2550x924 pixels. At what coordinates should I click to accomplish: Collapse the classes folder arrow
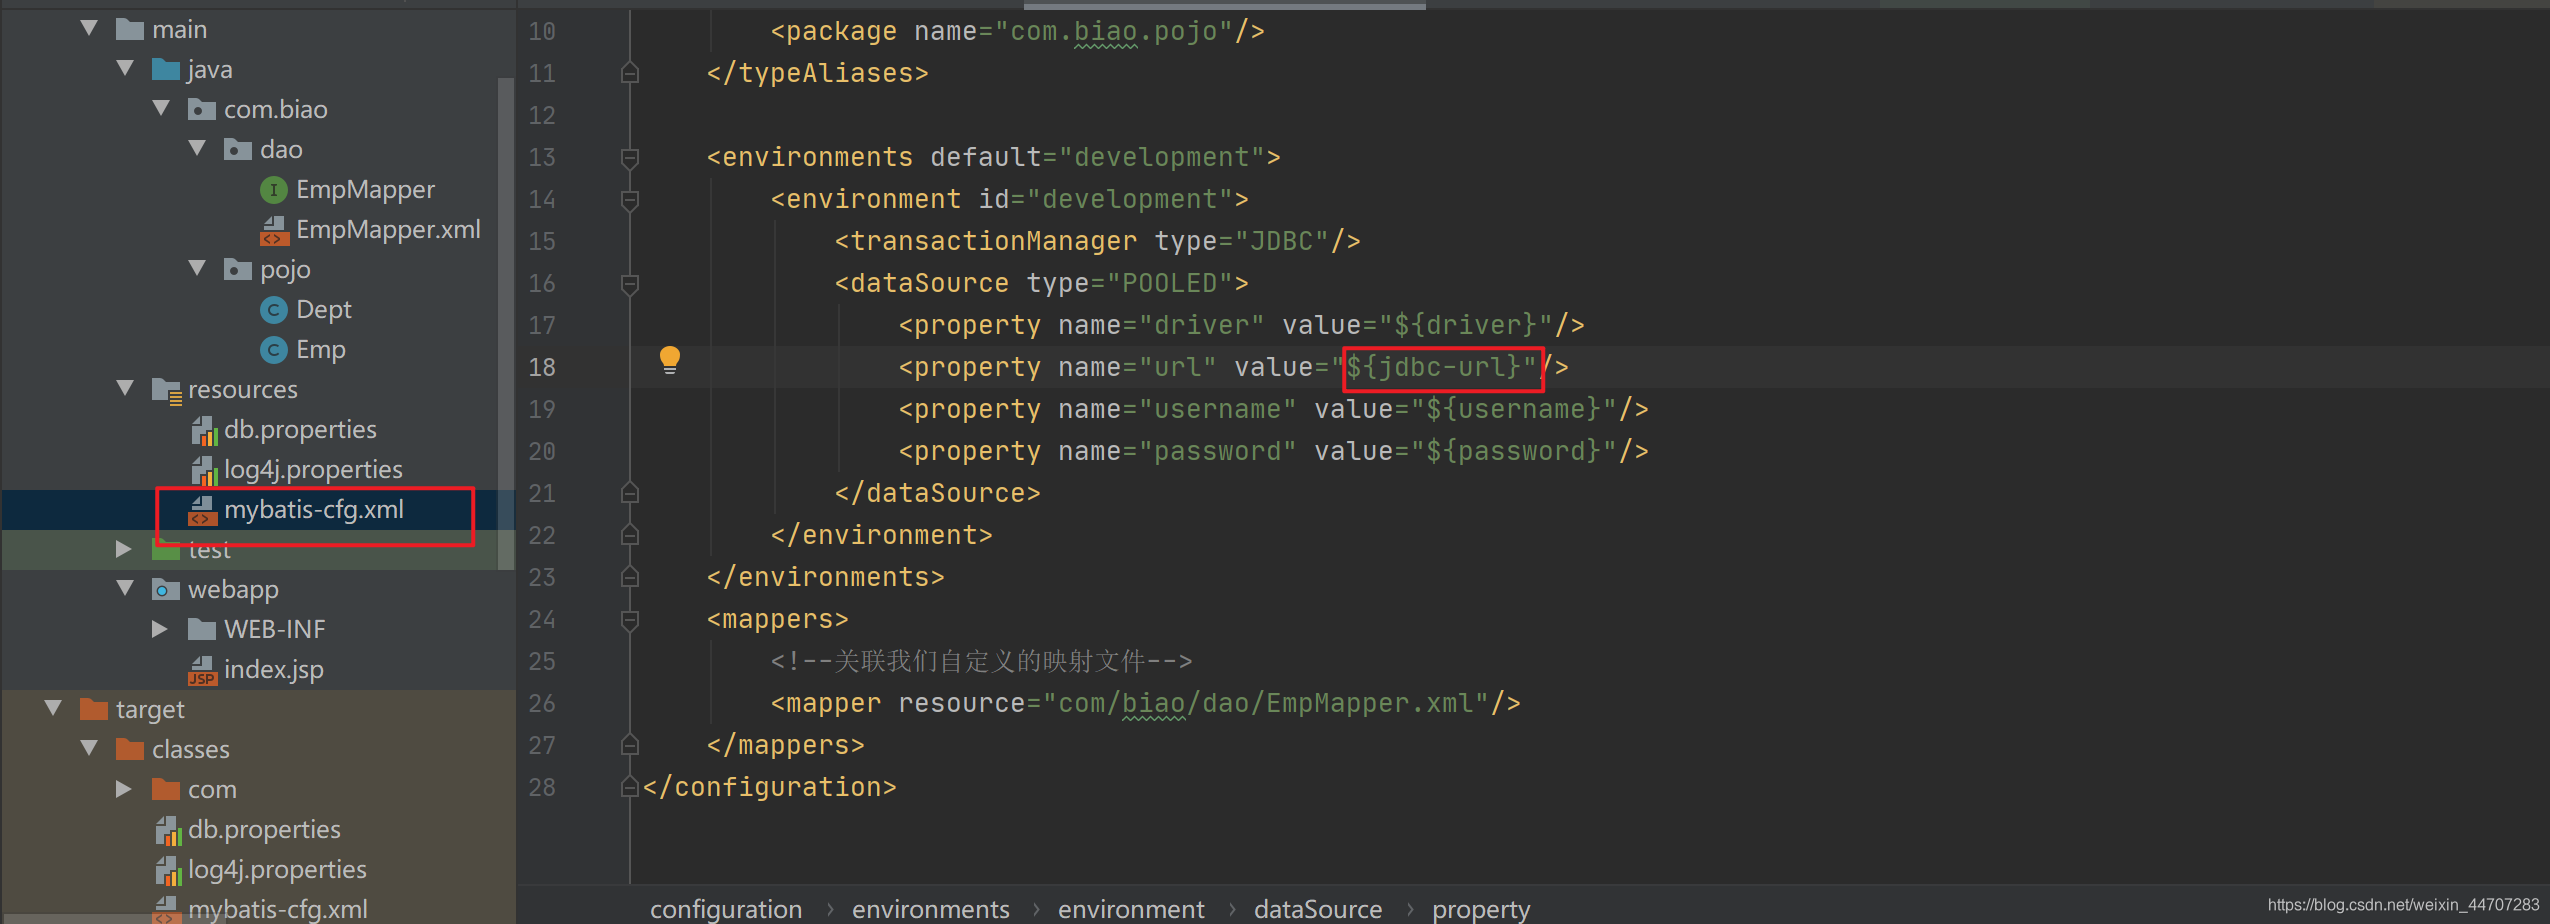click(x=89, y=749)
